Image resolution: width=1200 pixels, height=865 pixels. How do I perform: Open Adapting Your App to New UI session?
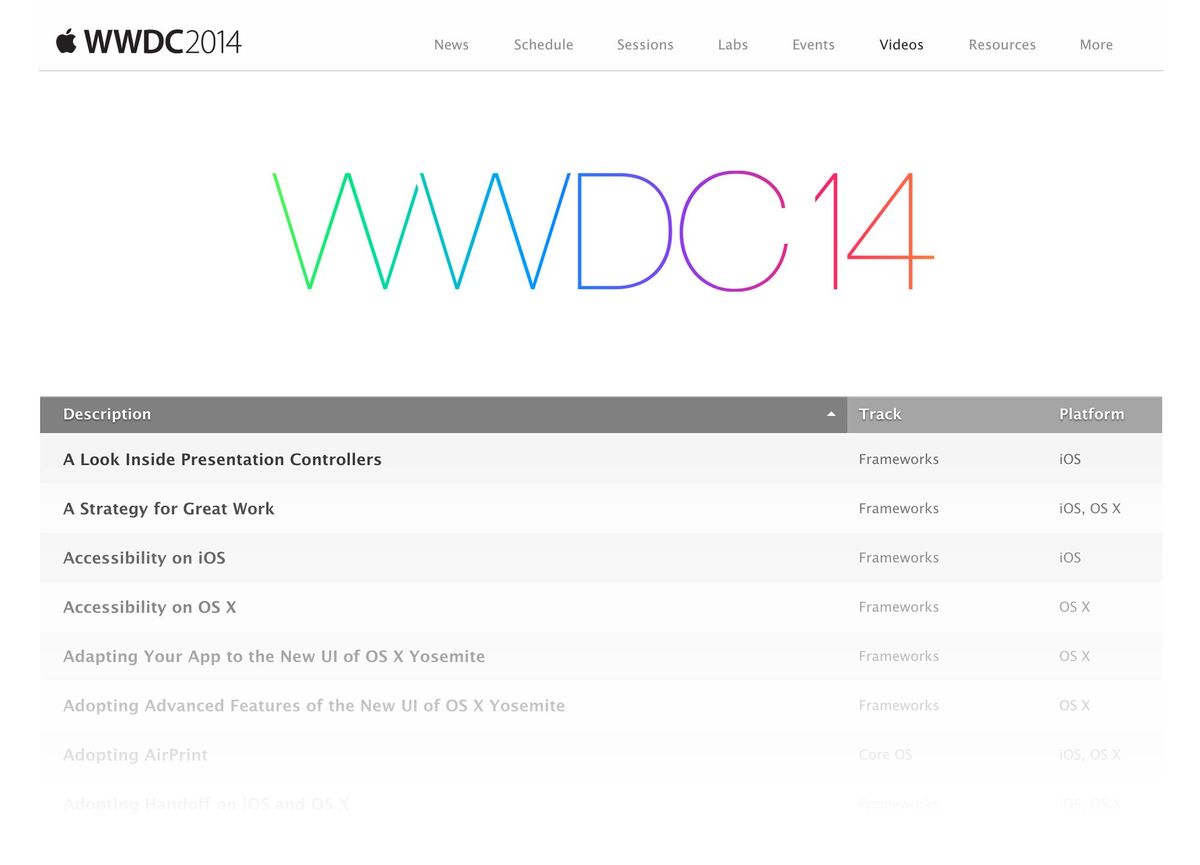(274, 656)
